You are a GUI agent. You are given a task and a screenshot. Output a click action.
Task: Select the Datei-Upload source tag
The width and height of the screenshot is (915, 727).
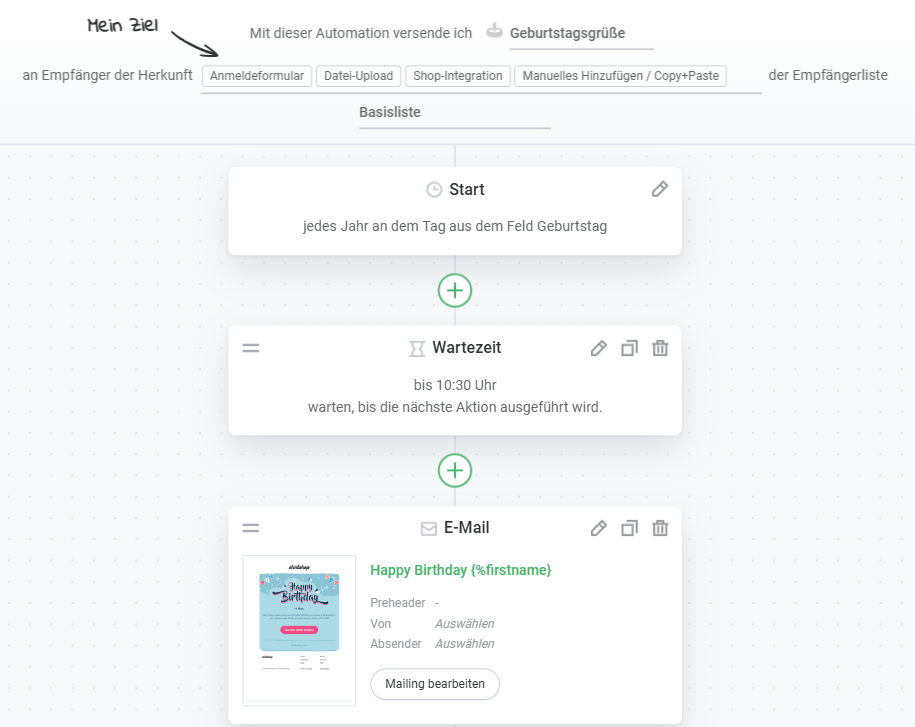pos(359,76)
